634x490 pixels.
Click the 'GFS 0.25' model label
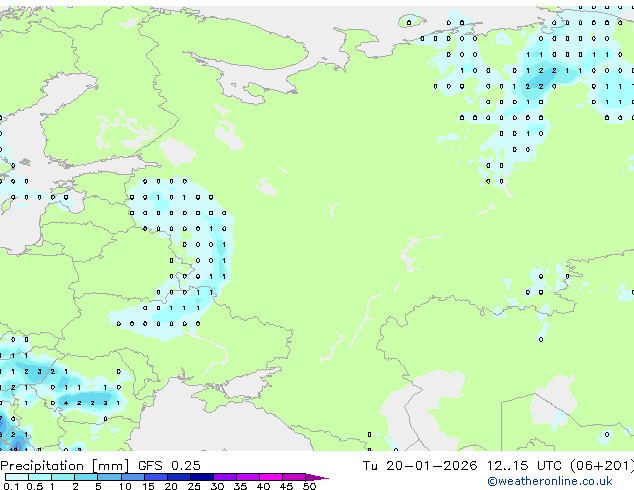(x=169, y=466)
